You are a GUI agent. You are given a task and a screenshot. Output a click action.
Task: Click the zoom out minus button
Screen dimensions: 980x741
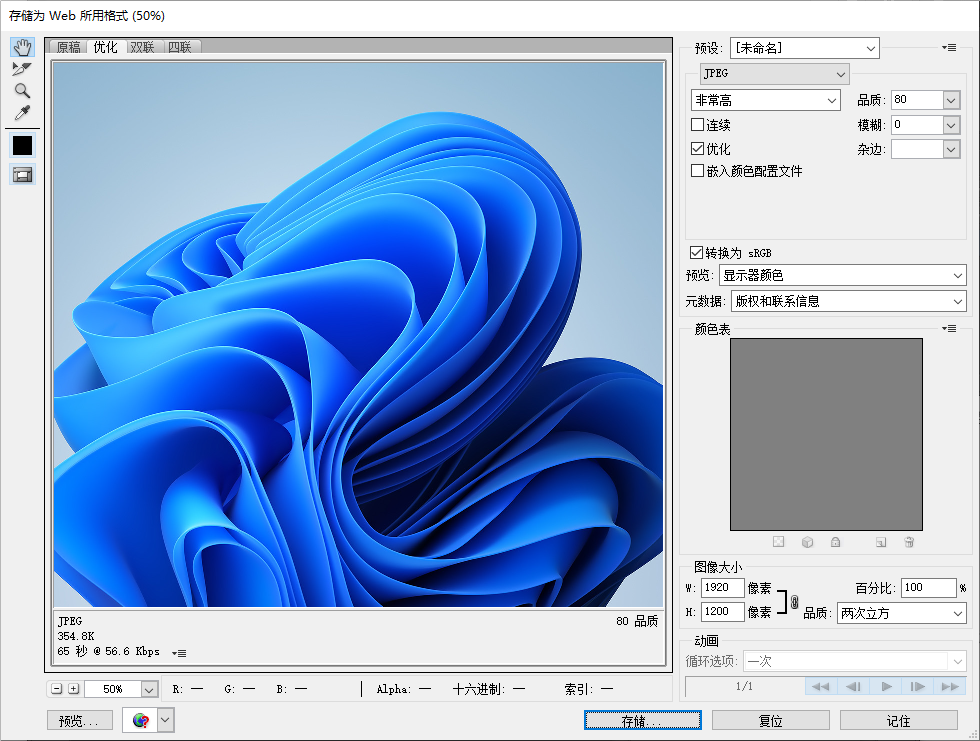tap(57, 689)
